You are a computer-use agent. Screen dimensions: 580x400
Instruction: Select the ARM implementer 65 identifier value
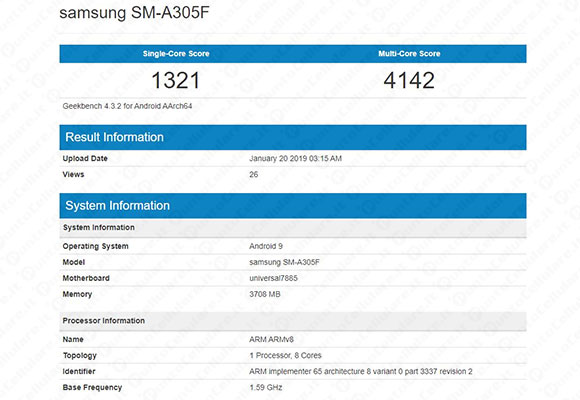coord(361,372)
